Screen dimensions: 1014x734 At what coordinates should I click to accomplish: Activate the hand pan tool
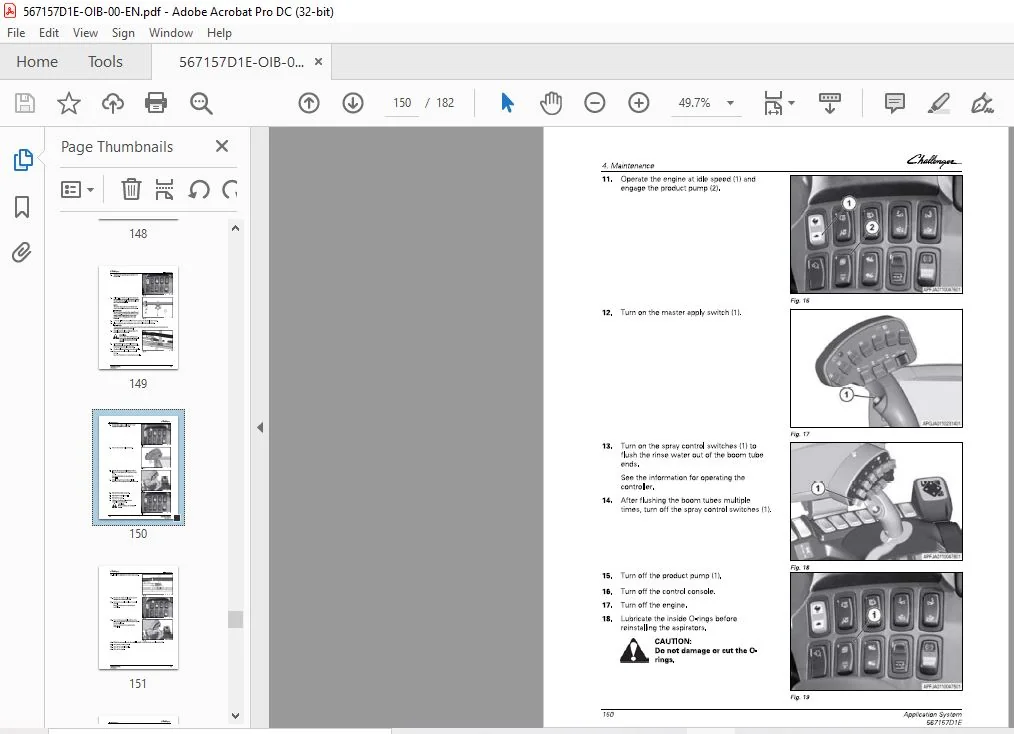pyautogui.click(x=551, y=103)
